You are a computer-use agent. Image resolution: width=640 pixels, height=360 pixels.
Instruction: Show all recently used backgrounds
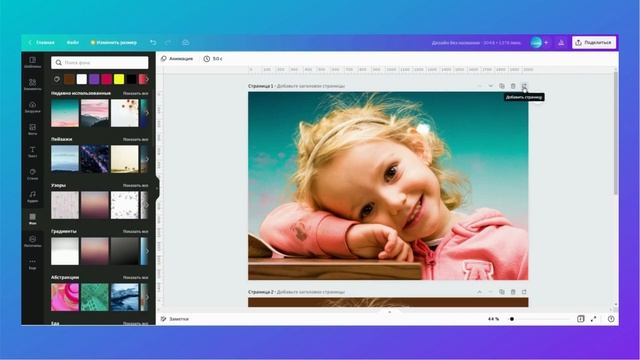[x=136, y=93]
